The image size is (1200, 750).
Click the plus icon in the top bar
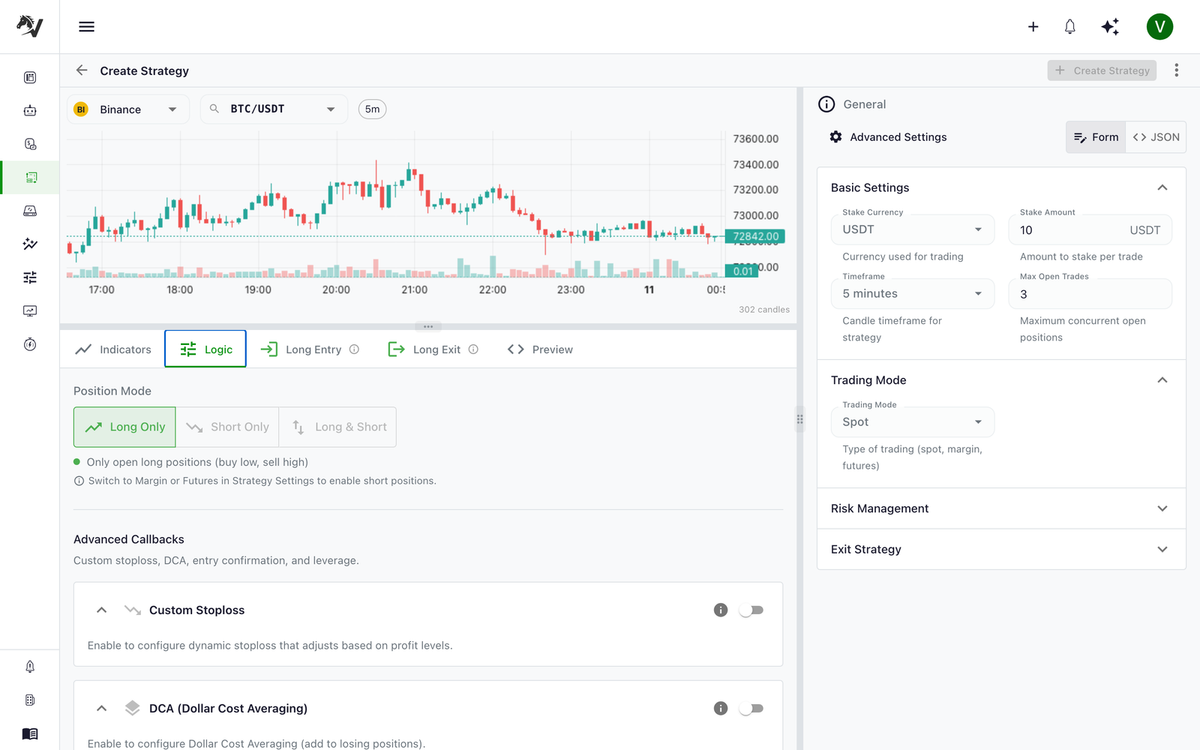(x=1033, y=27)
